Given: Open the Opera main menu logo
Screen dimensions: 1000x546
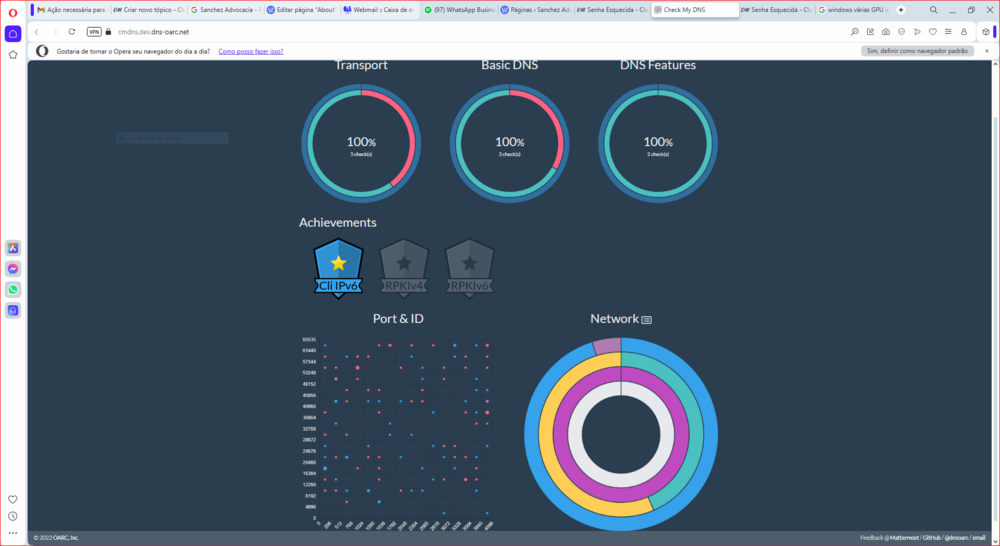Looking at the screenshot, I should point(12,11).
